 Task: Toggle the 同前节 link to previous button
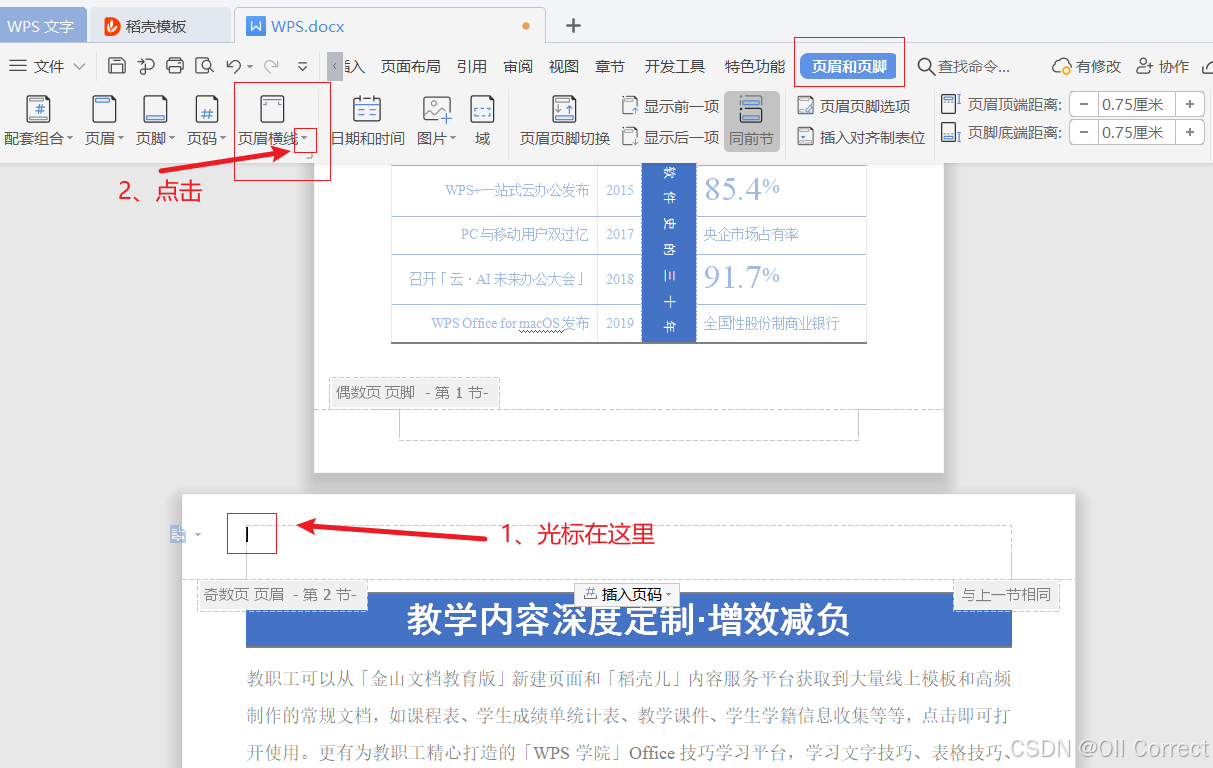751,122
